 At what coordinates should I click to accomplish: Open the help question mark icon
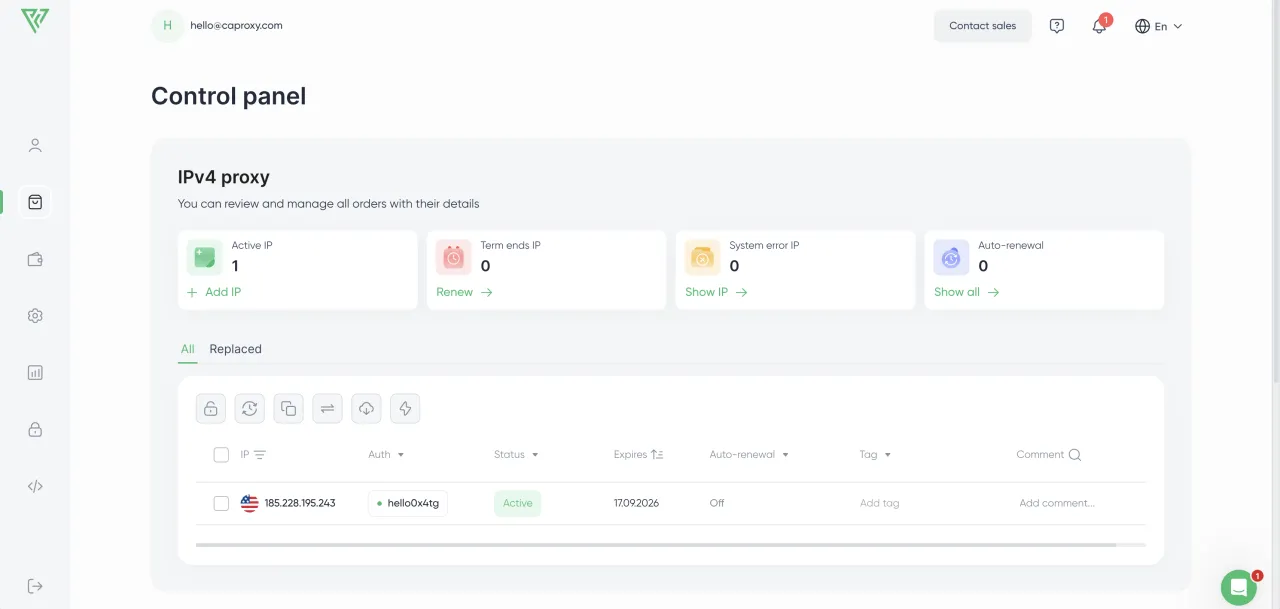click(1057, 26)
